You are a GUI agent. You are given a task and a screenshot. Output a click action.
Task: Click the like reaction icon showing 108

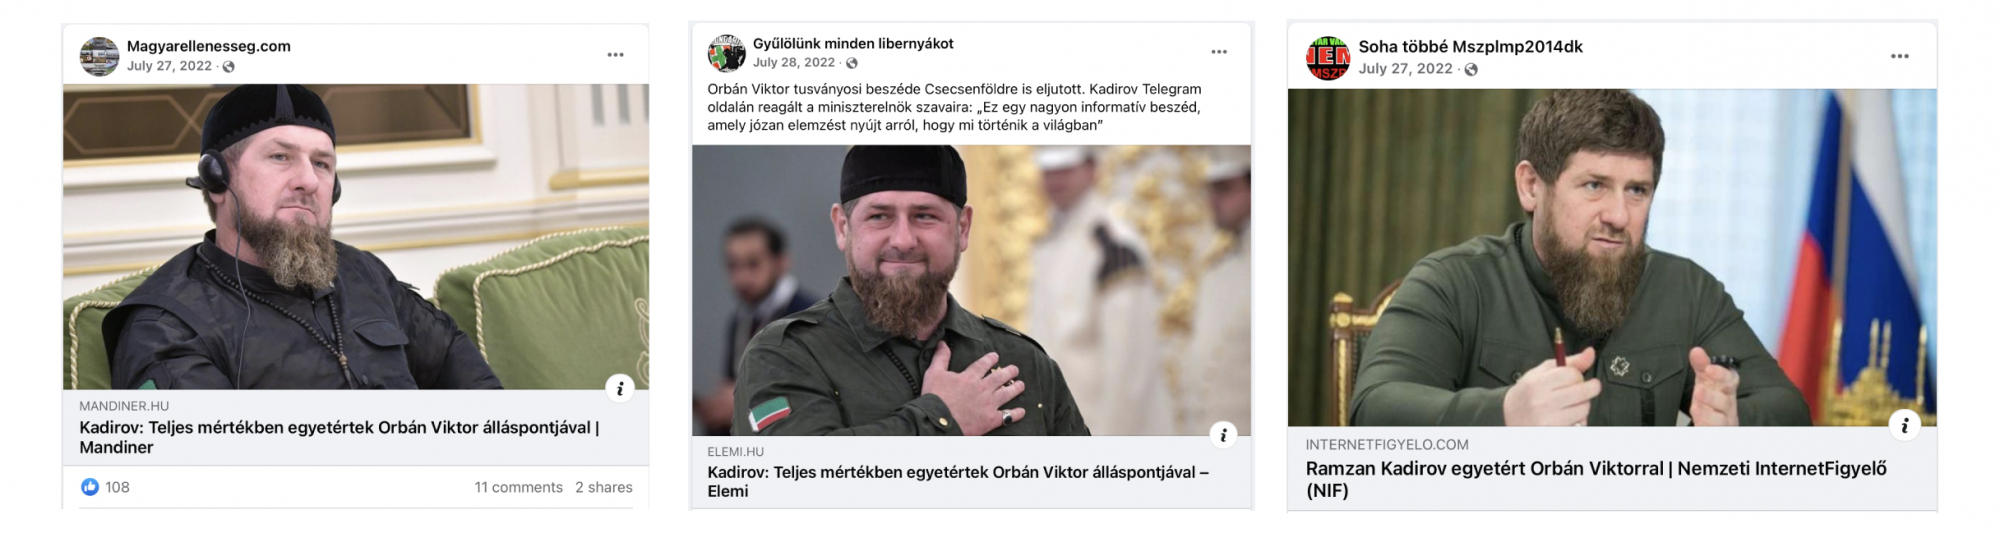coord(90,487)
